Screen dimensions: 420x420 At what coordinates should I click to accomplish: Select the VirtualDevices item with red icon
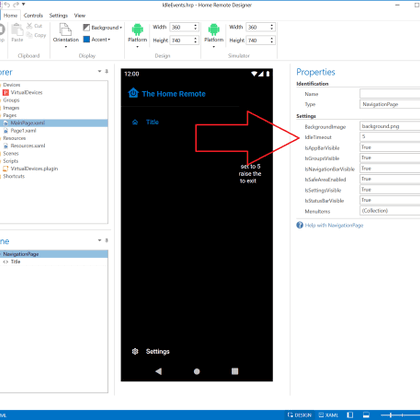pyautogui.click(x=23, y=92)
